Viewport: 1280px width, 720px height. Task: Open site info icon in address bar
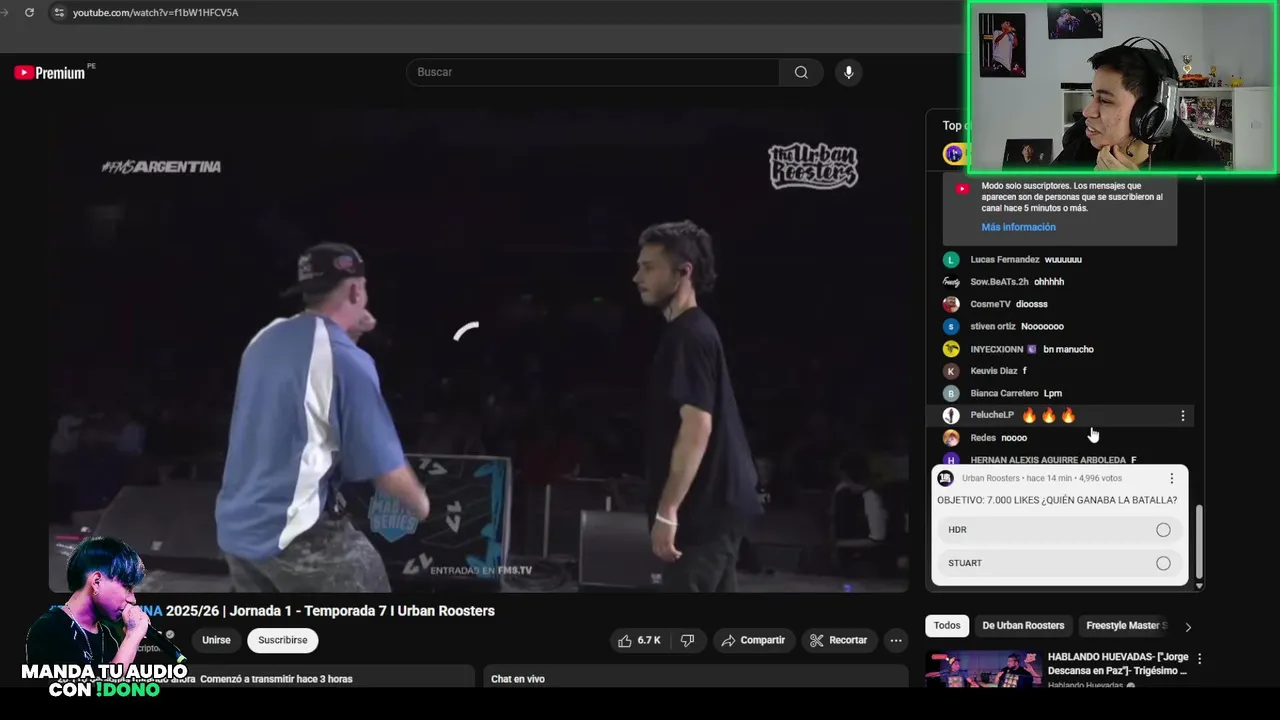tap(59, 12)
